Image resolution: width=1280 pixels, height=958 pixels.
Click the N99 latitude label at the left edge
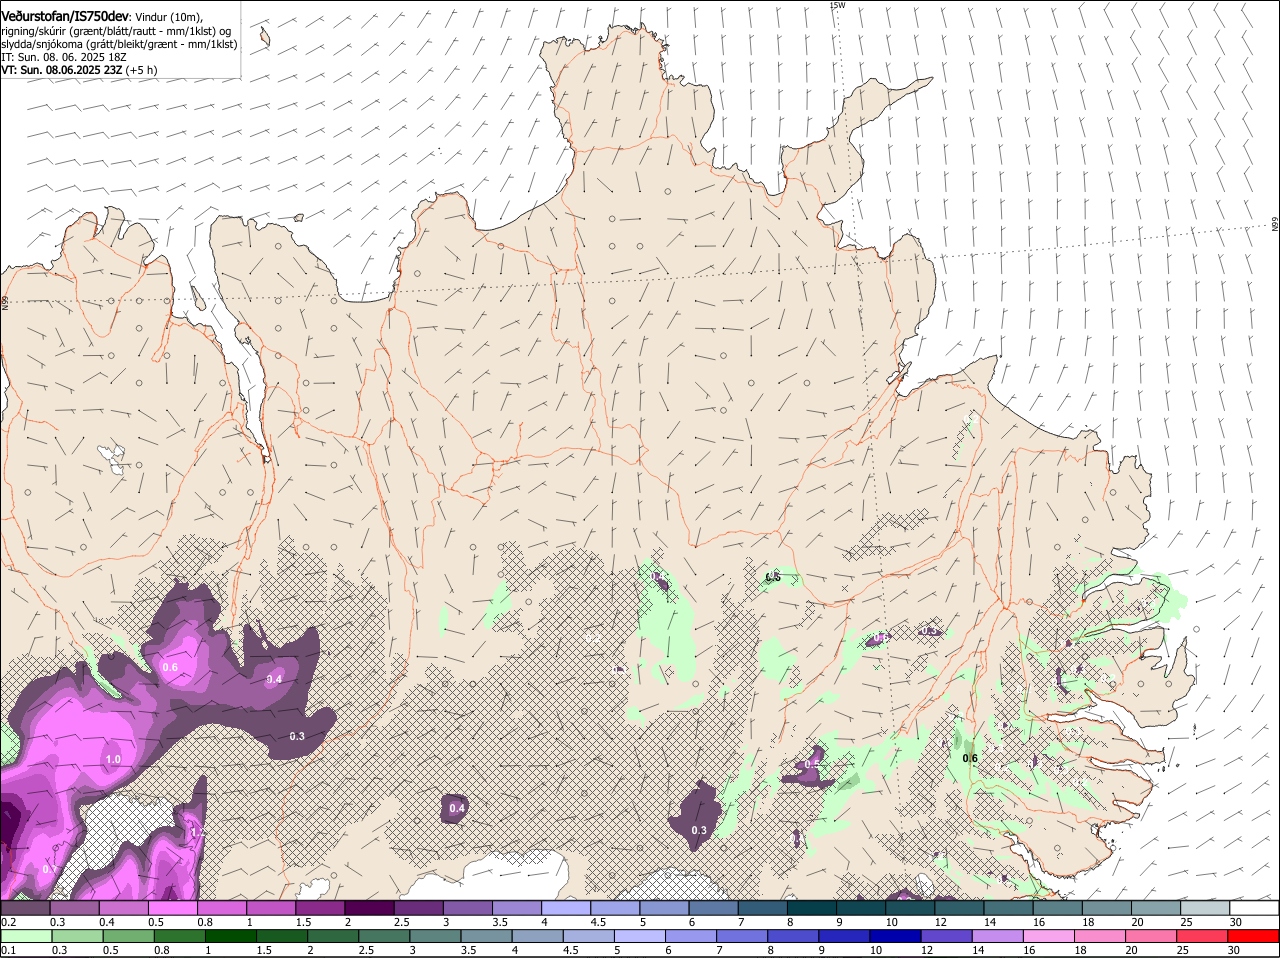click(5, 303)
